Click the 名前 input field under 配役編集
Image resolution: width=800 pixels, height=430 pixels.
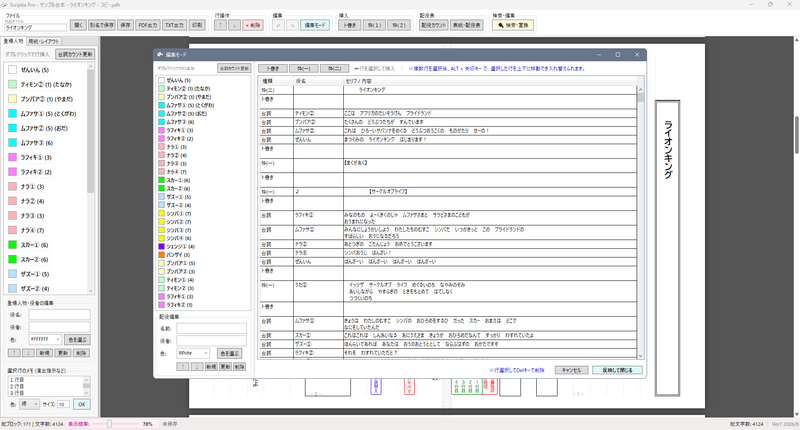211,328
